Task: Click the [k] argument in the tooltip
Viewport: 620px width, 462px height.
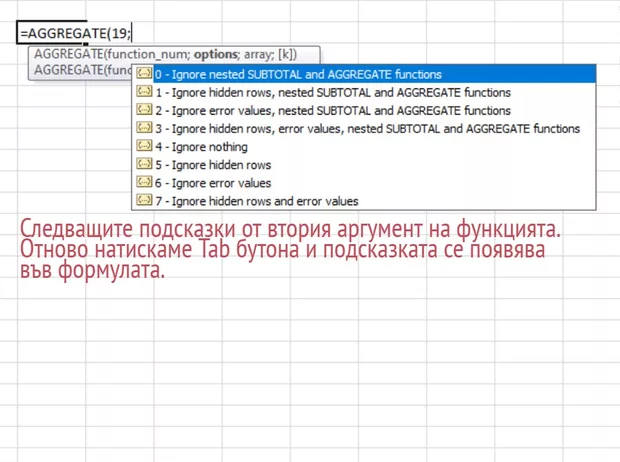Action: [x=285, y=55]
